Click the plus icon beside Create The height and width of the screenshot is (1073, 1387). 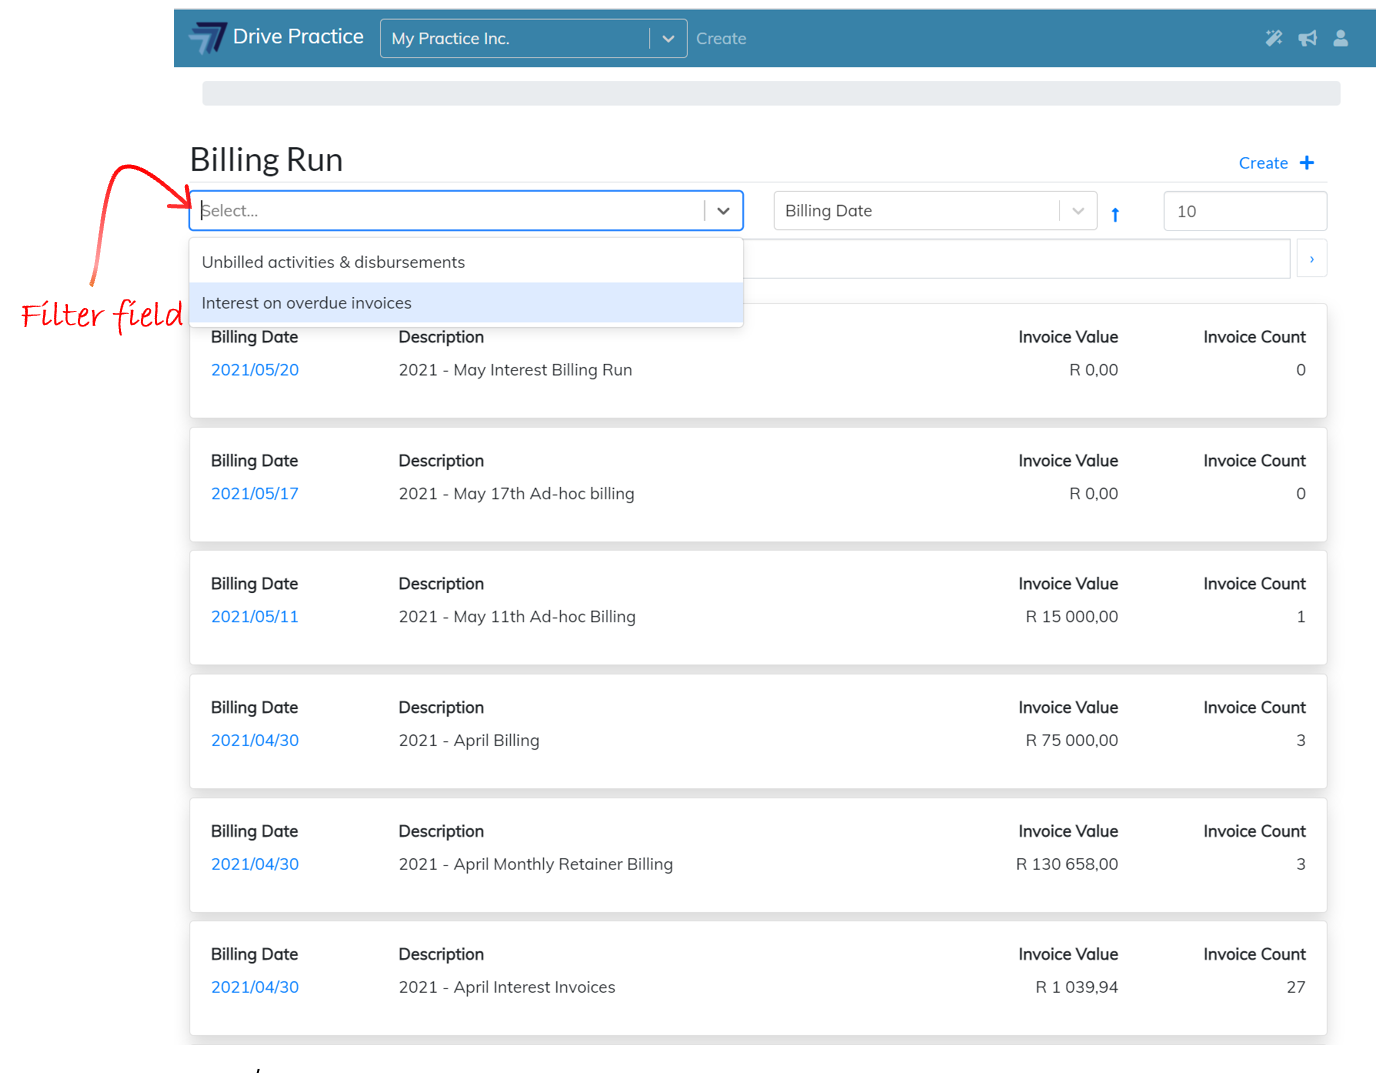tap(1307, 163)
